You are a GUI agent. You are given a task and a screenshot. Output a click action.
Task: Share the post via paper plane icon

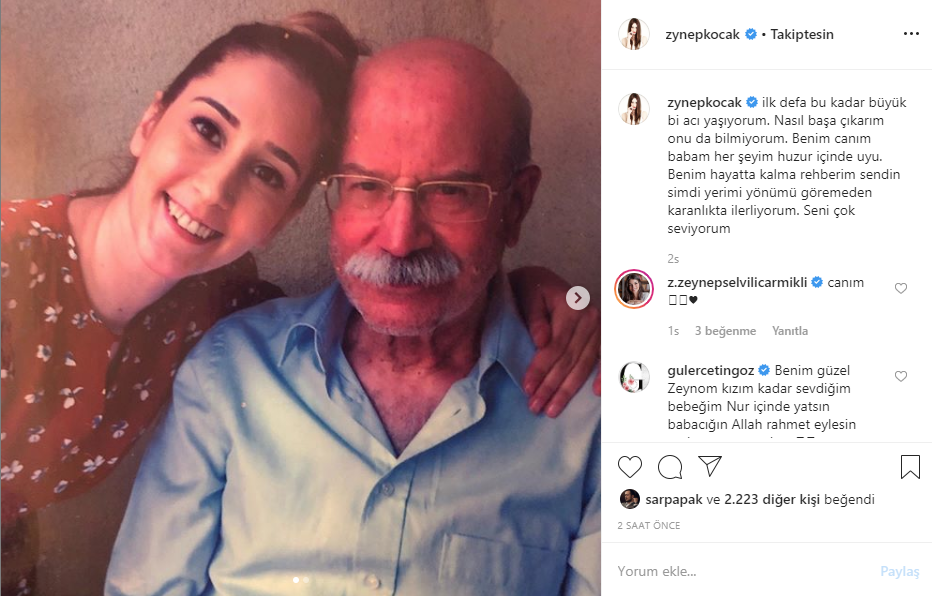(710, 467)
